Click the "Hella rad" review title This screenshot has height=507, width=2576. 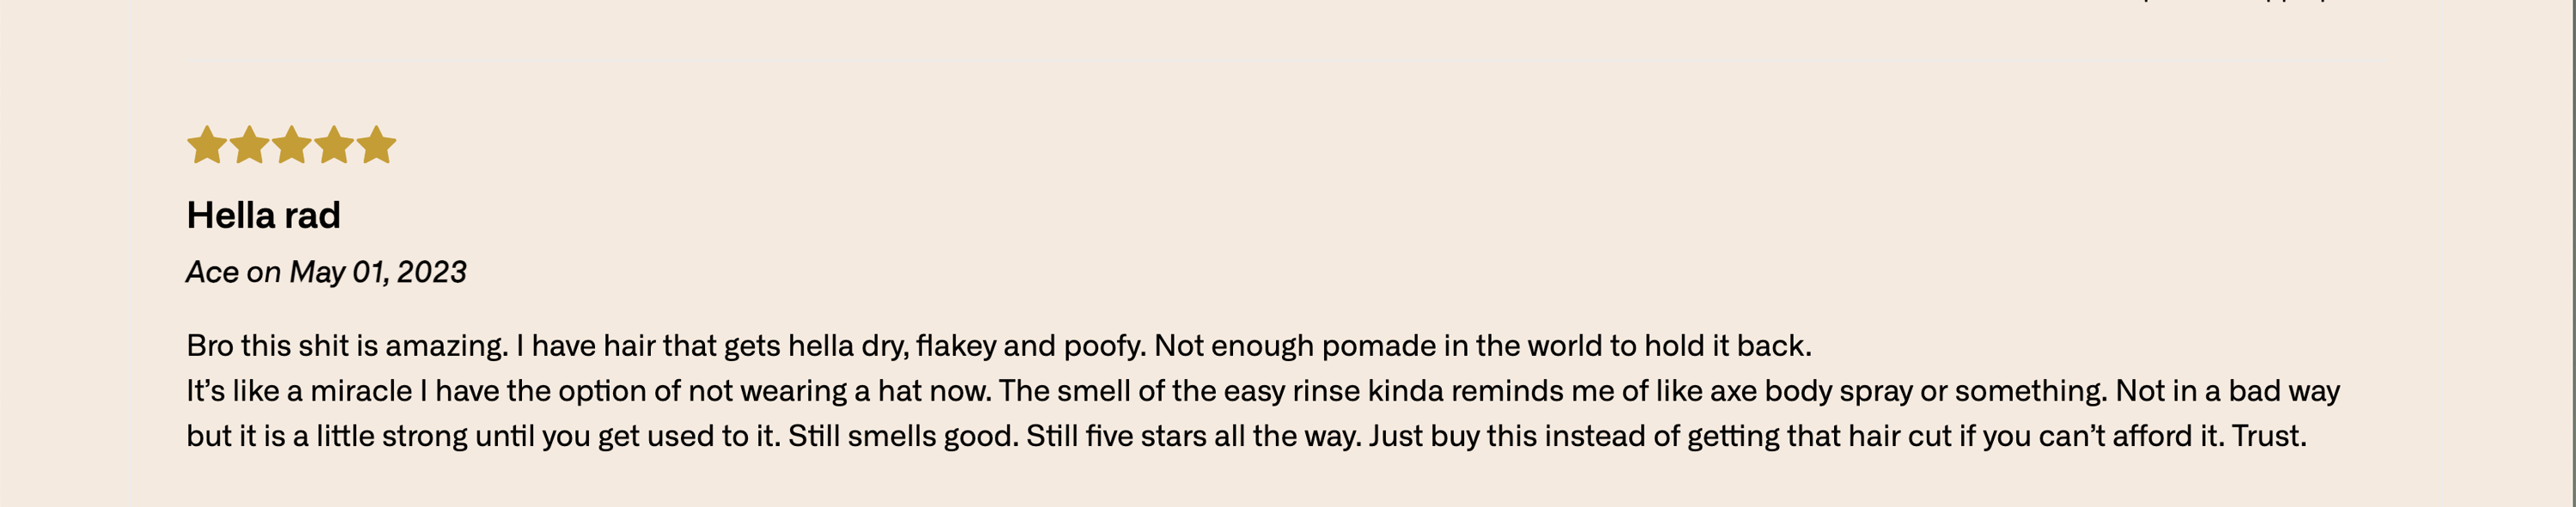coord(264,215)
